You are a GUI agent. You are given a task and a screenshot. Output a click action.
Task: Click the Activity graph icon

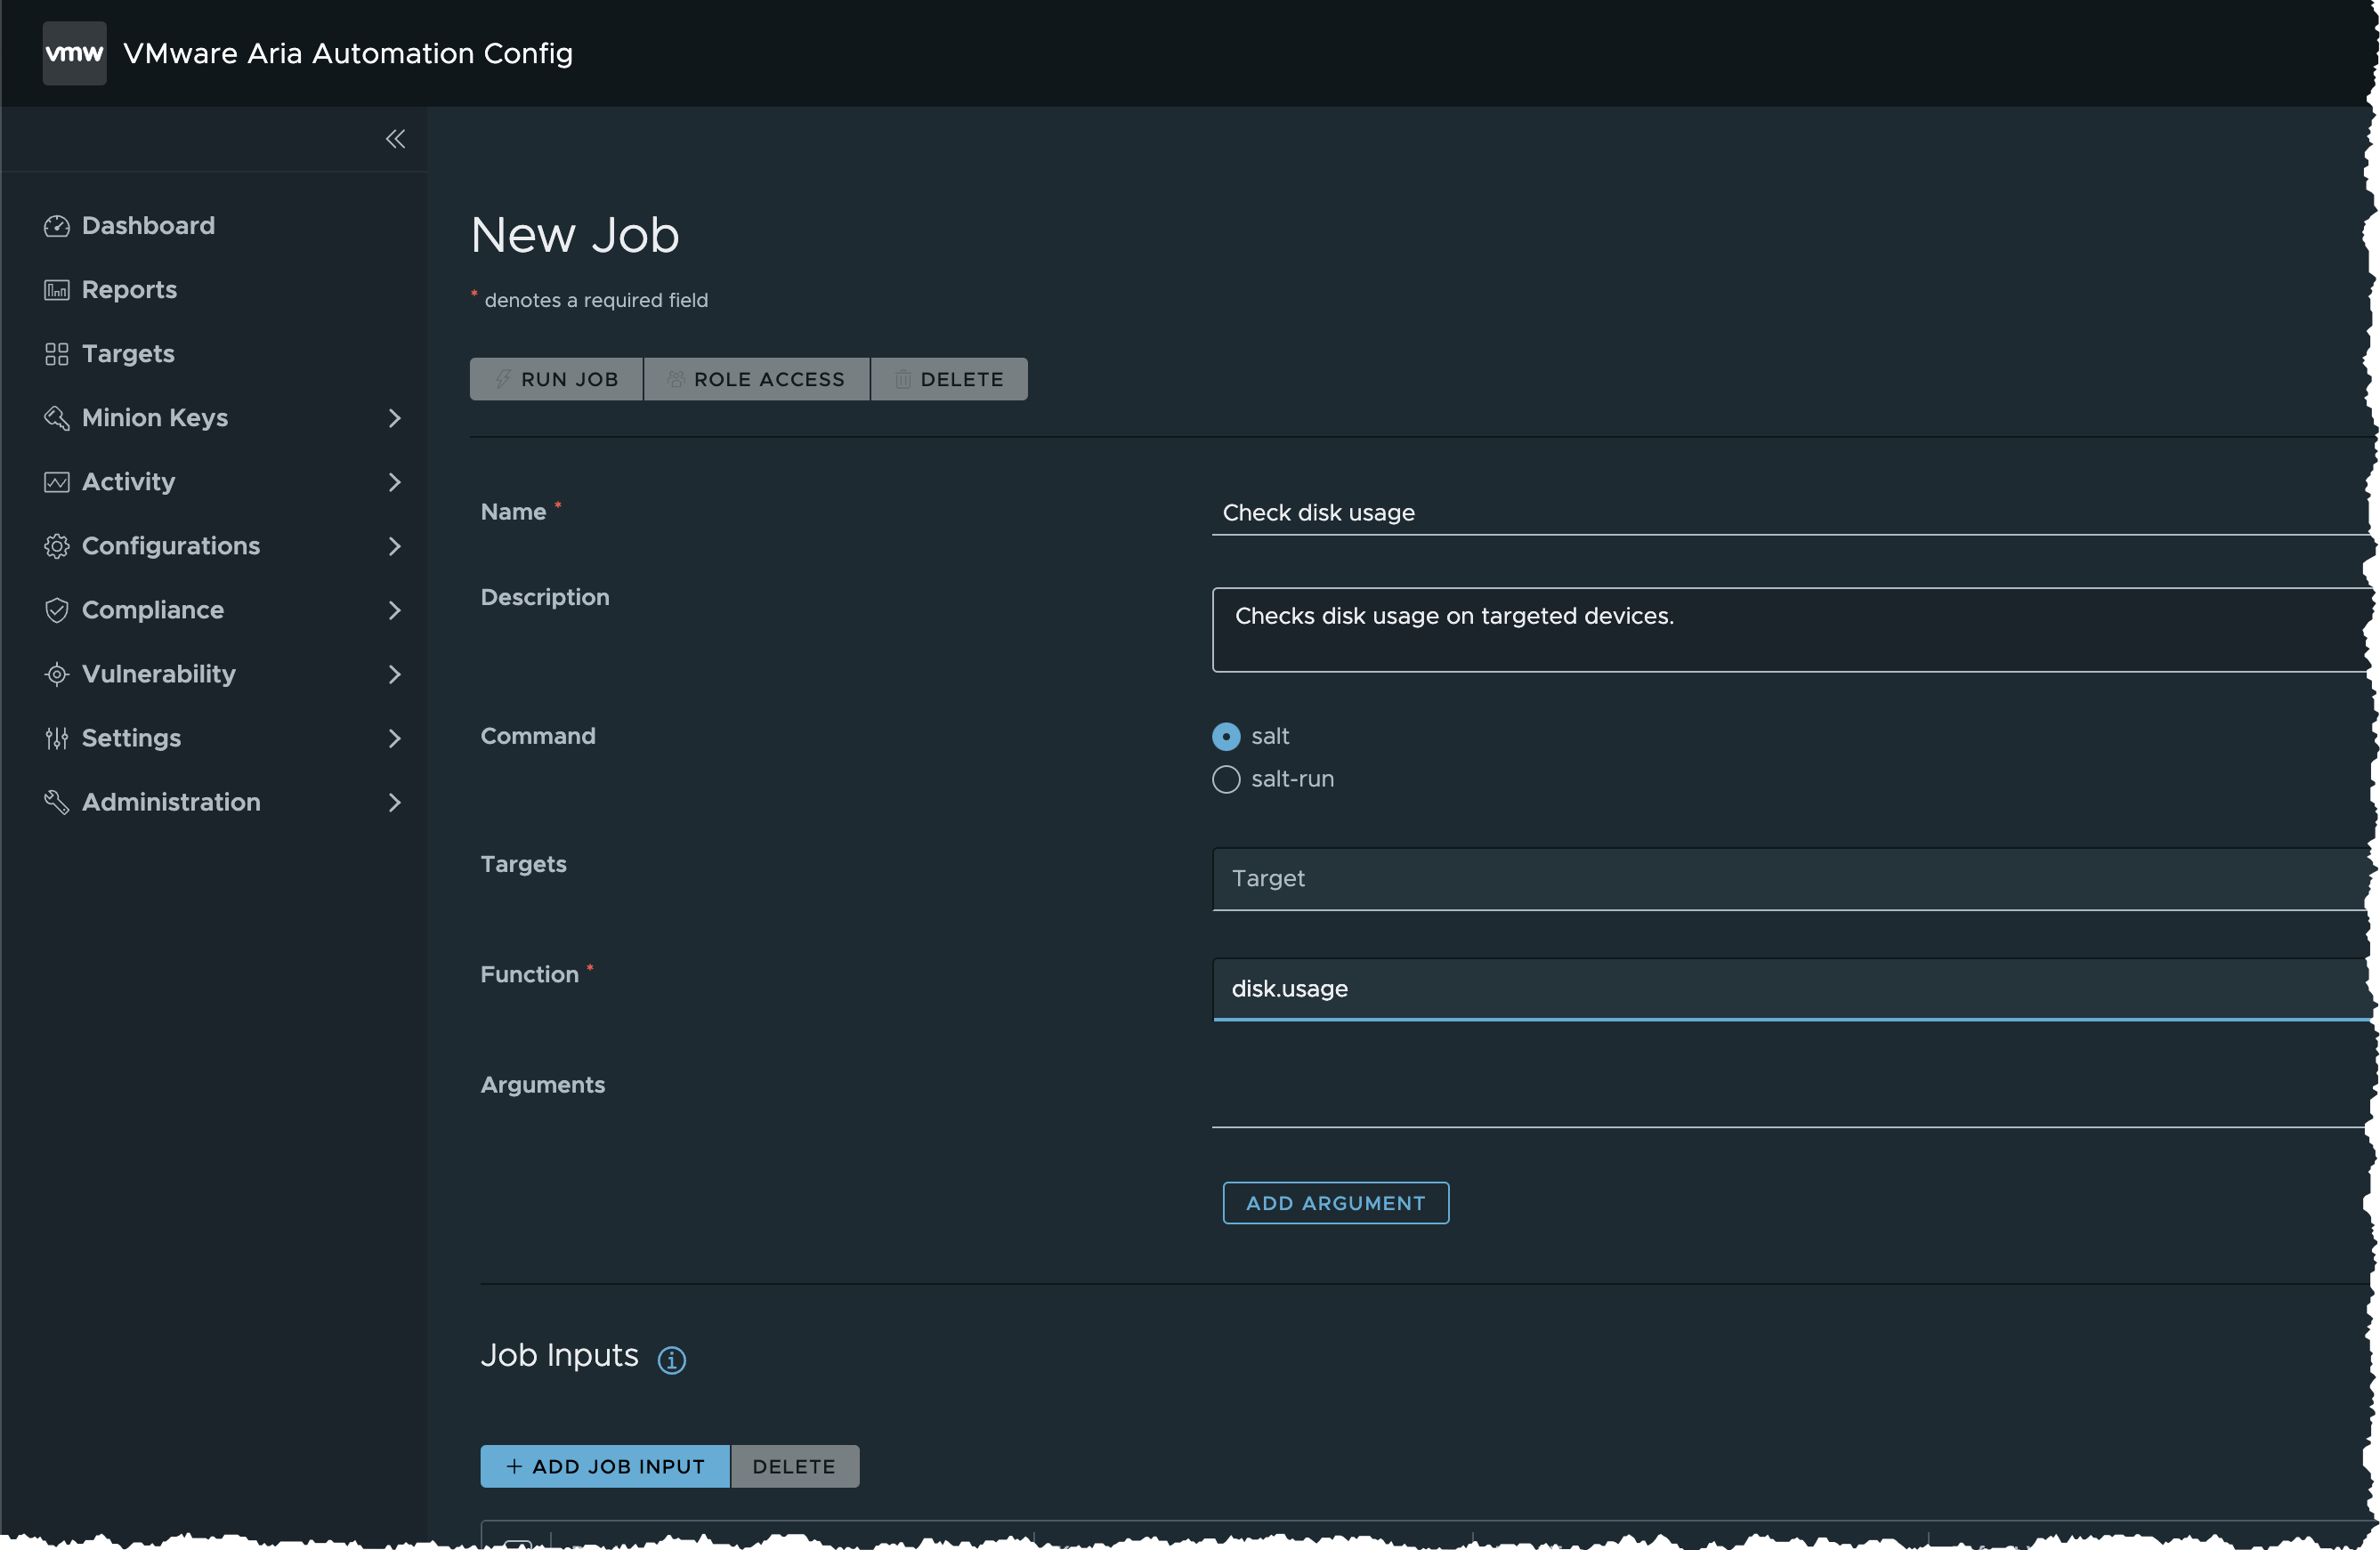click(57, 482)
